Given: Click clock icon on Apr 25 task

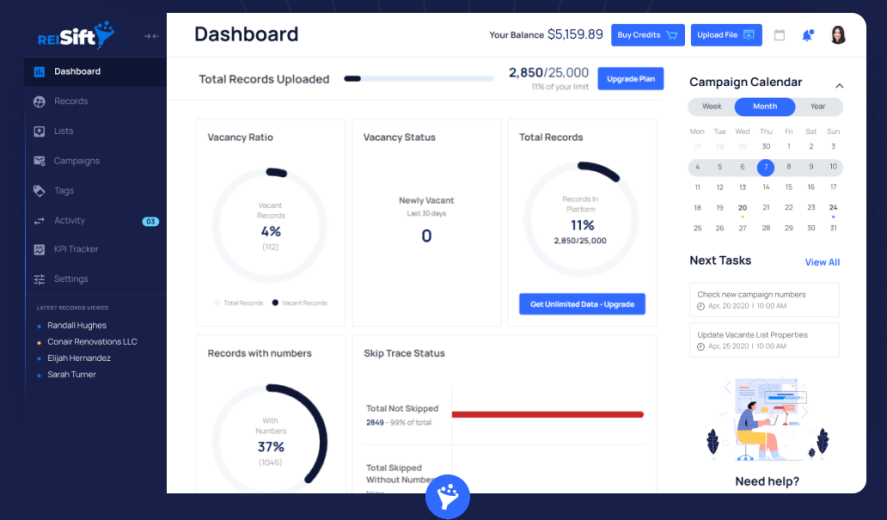Looking at the screenshot, I should pos(701,346).
